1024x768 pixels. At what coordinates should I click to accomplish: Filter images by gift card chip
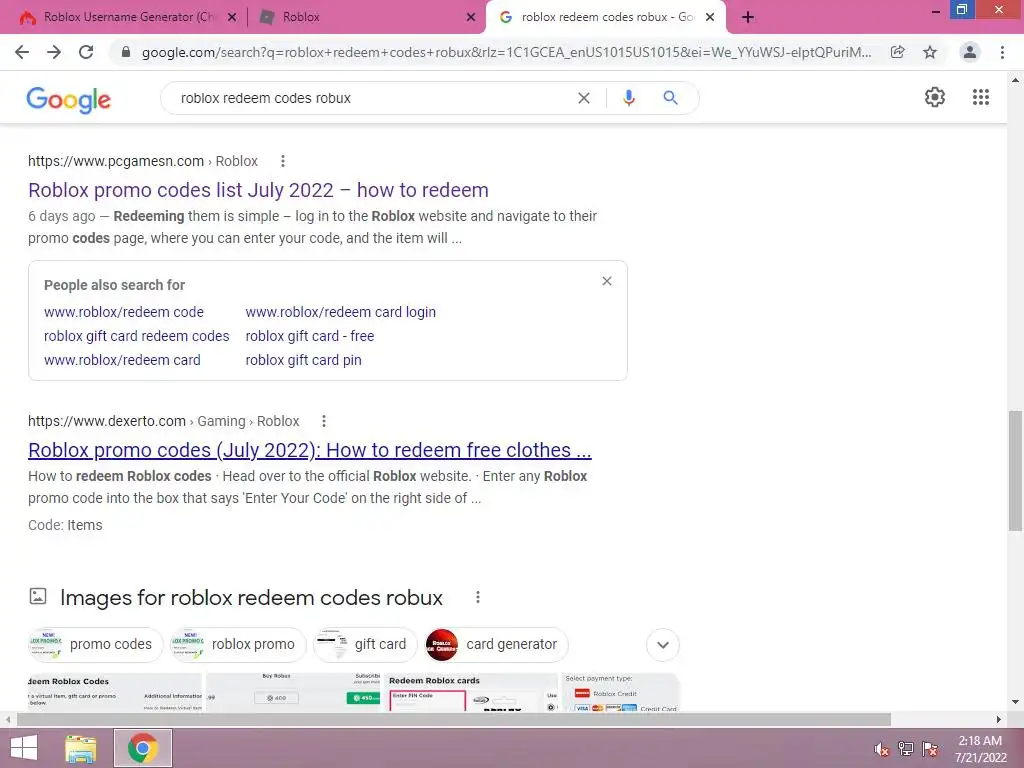pos(365,645)
